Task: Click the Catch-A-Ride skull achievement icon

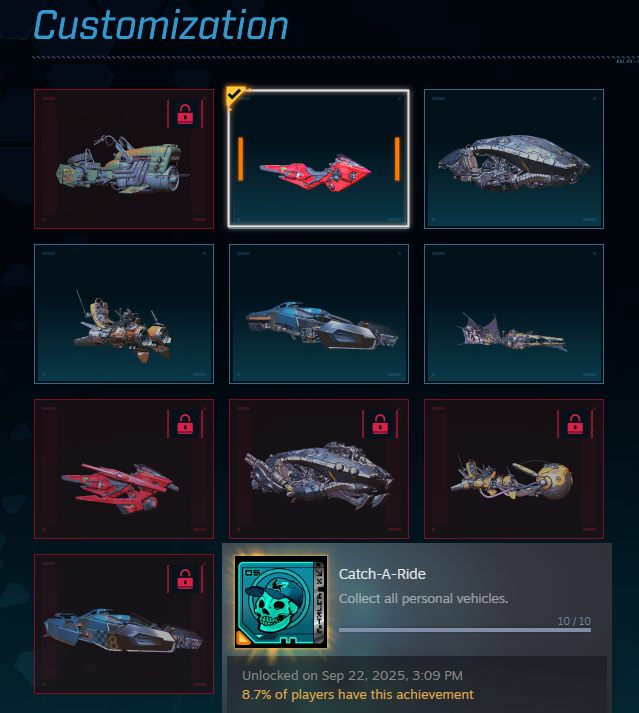Action: click(x=281, y=602)
